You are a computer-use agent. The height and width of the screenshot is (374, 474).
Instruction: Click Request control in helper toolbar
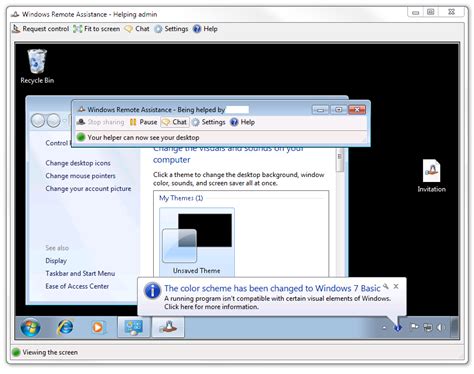(x=41, y=29)
